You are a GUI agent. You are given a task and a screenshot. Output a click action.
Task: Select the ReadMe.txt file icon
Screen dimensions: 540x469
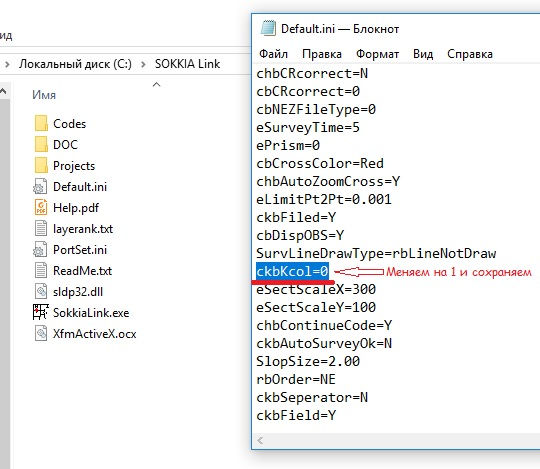coord(41,271)
